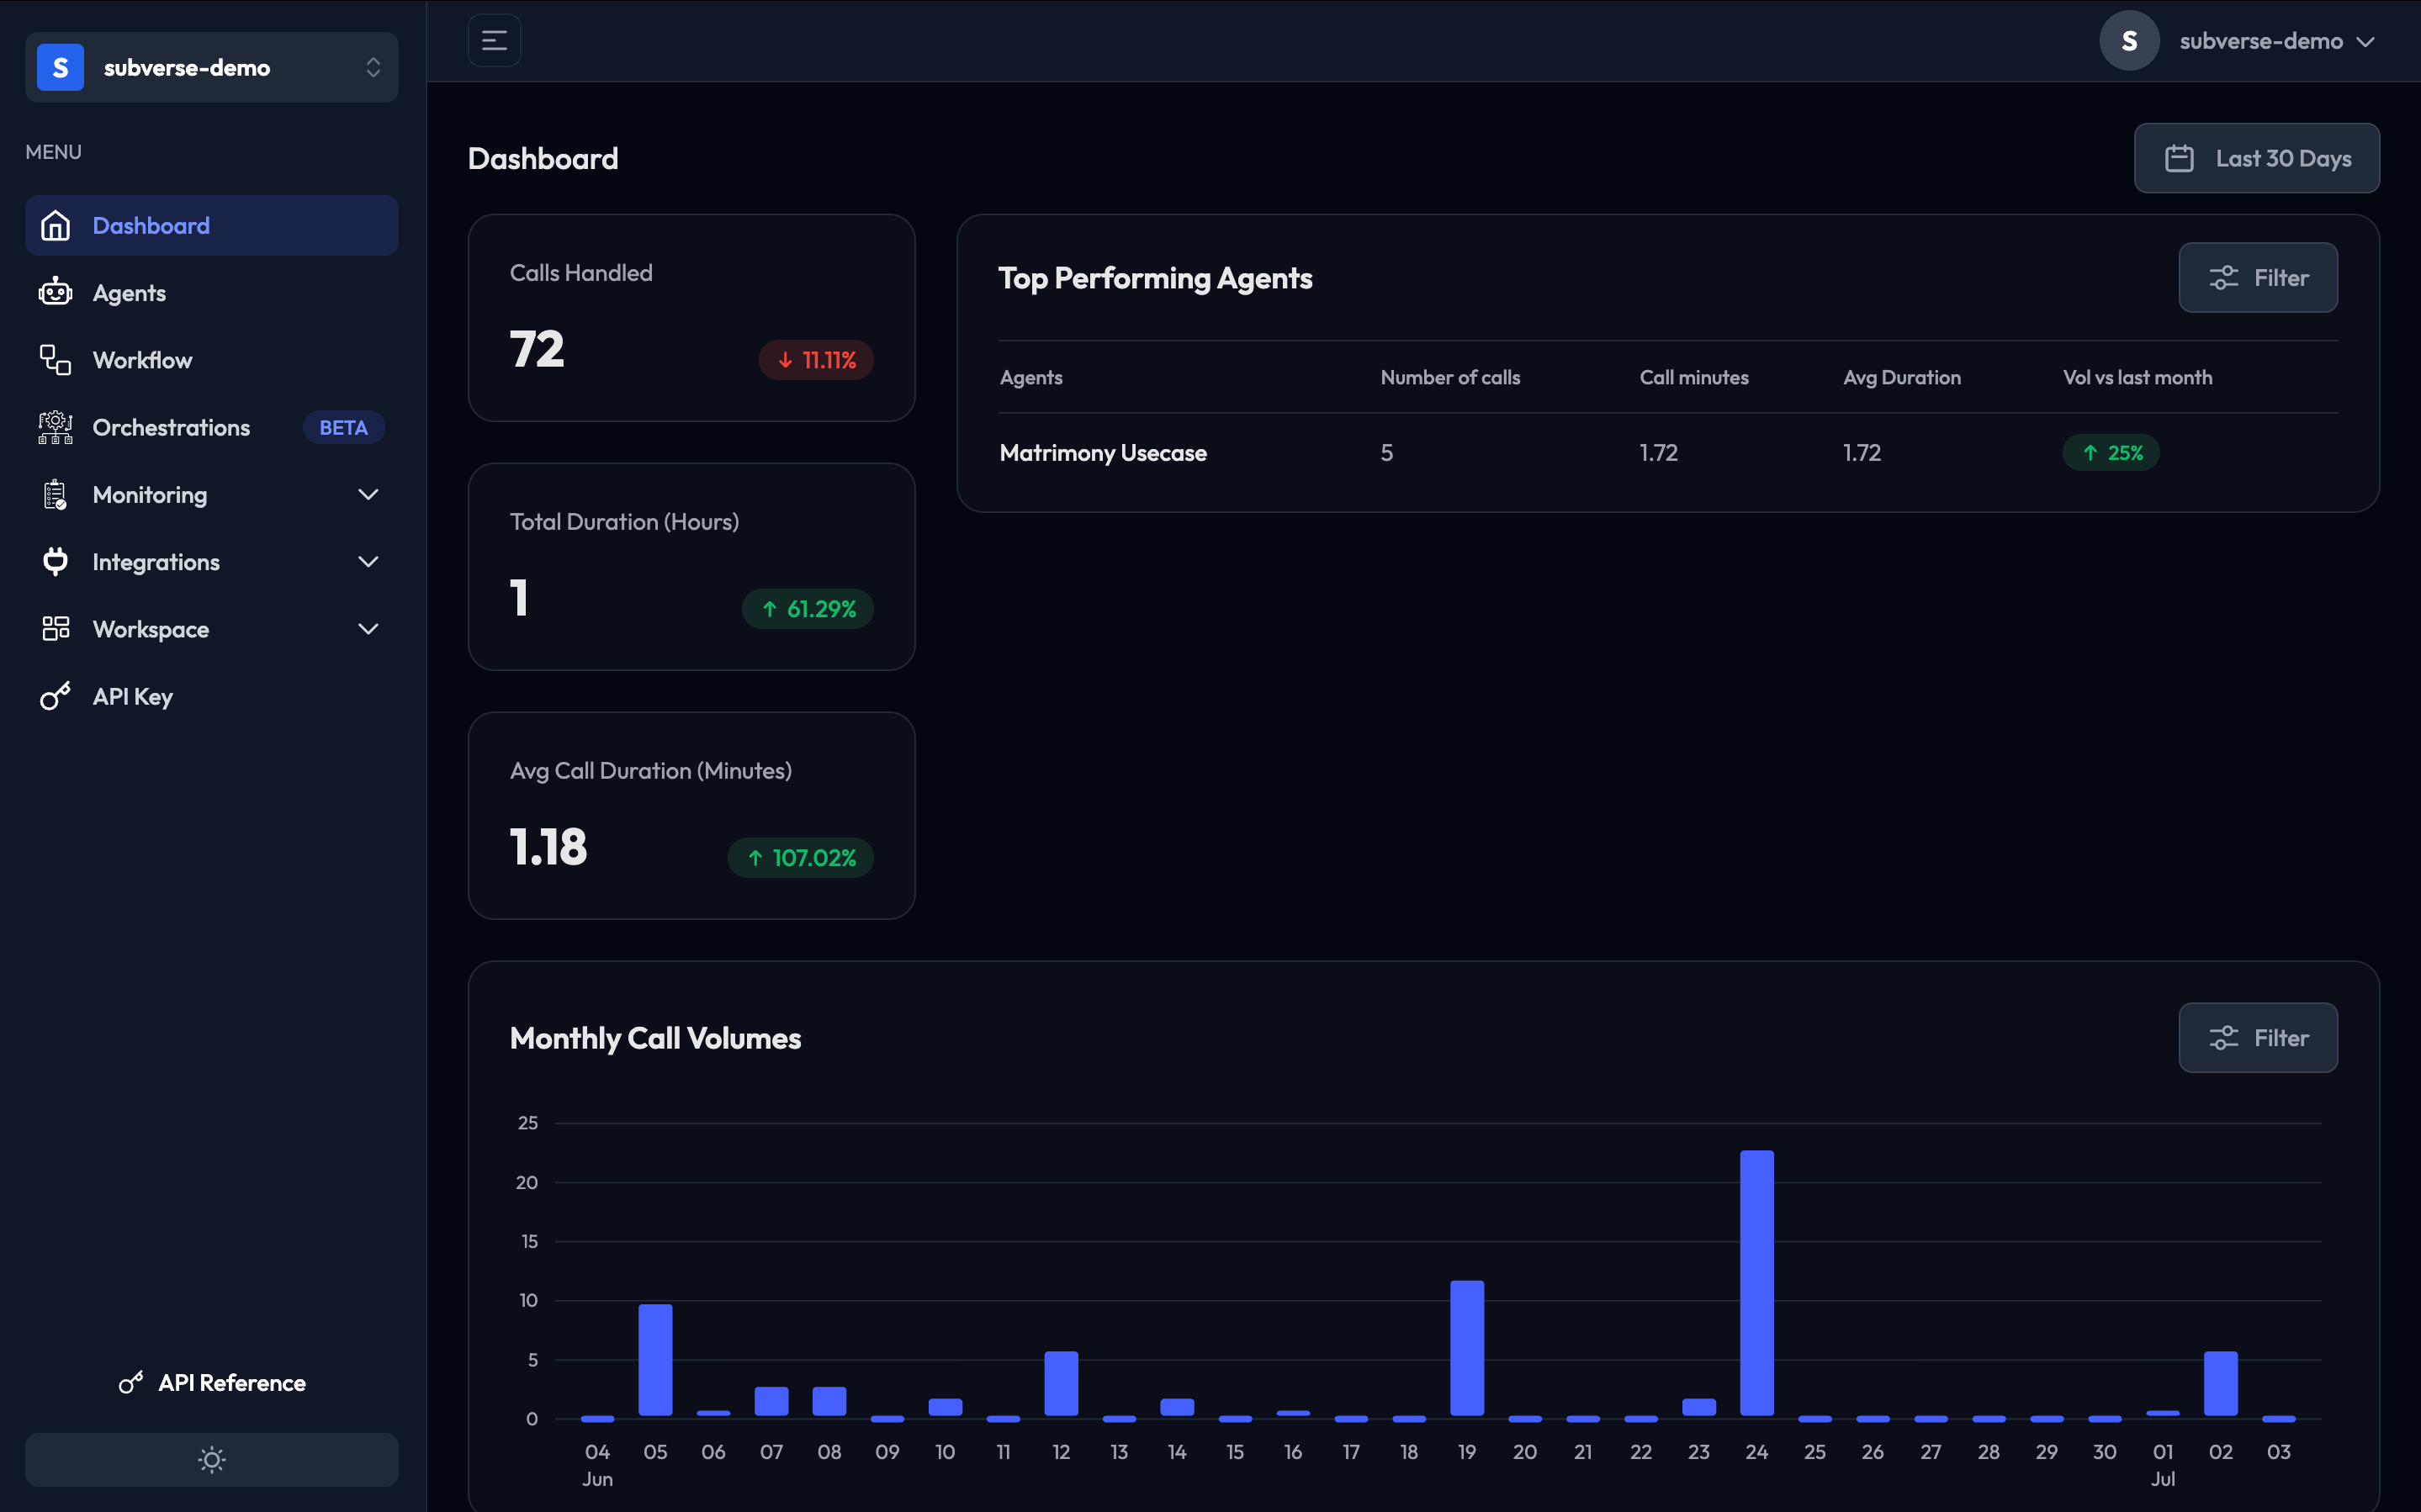Expand the Monitoring submenu chevron
Image resolution: width=2421 pixels, height=1512 pixels.
click(x=368, y=495)
